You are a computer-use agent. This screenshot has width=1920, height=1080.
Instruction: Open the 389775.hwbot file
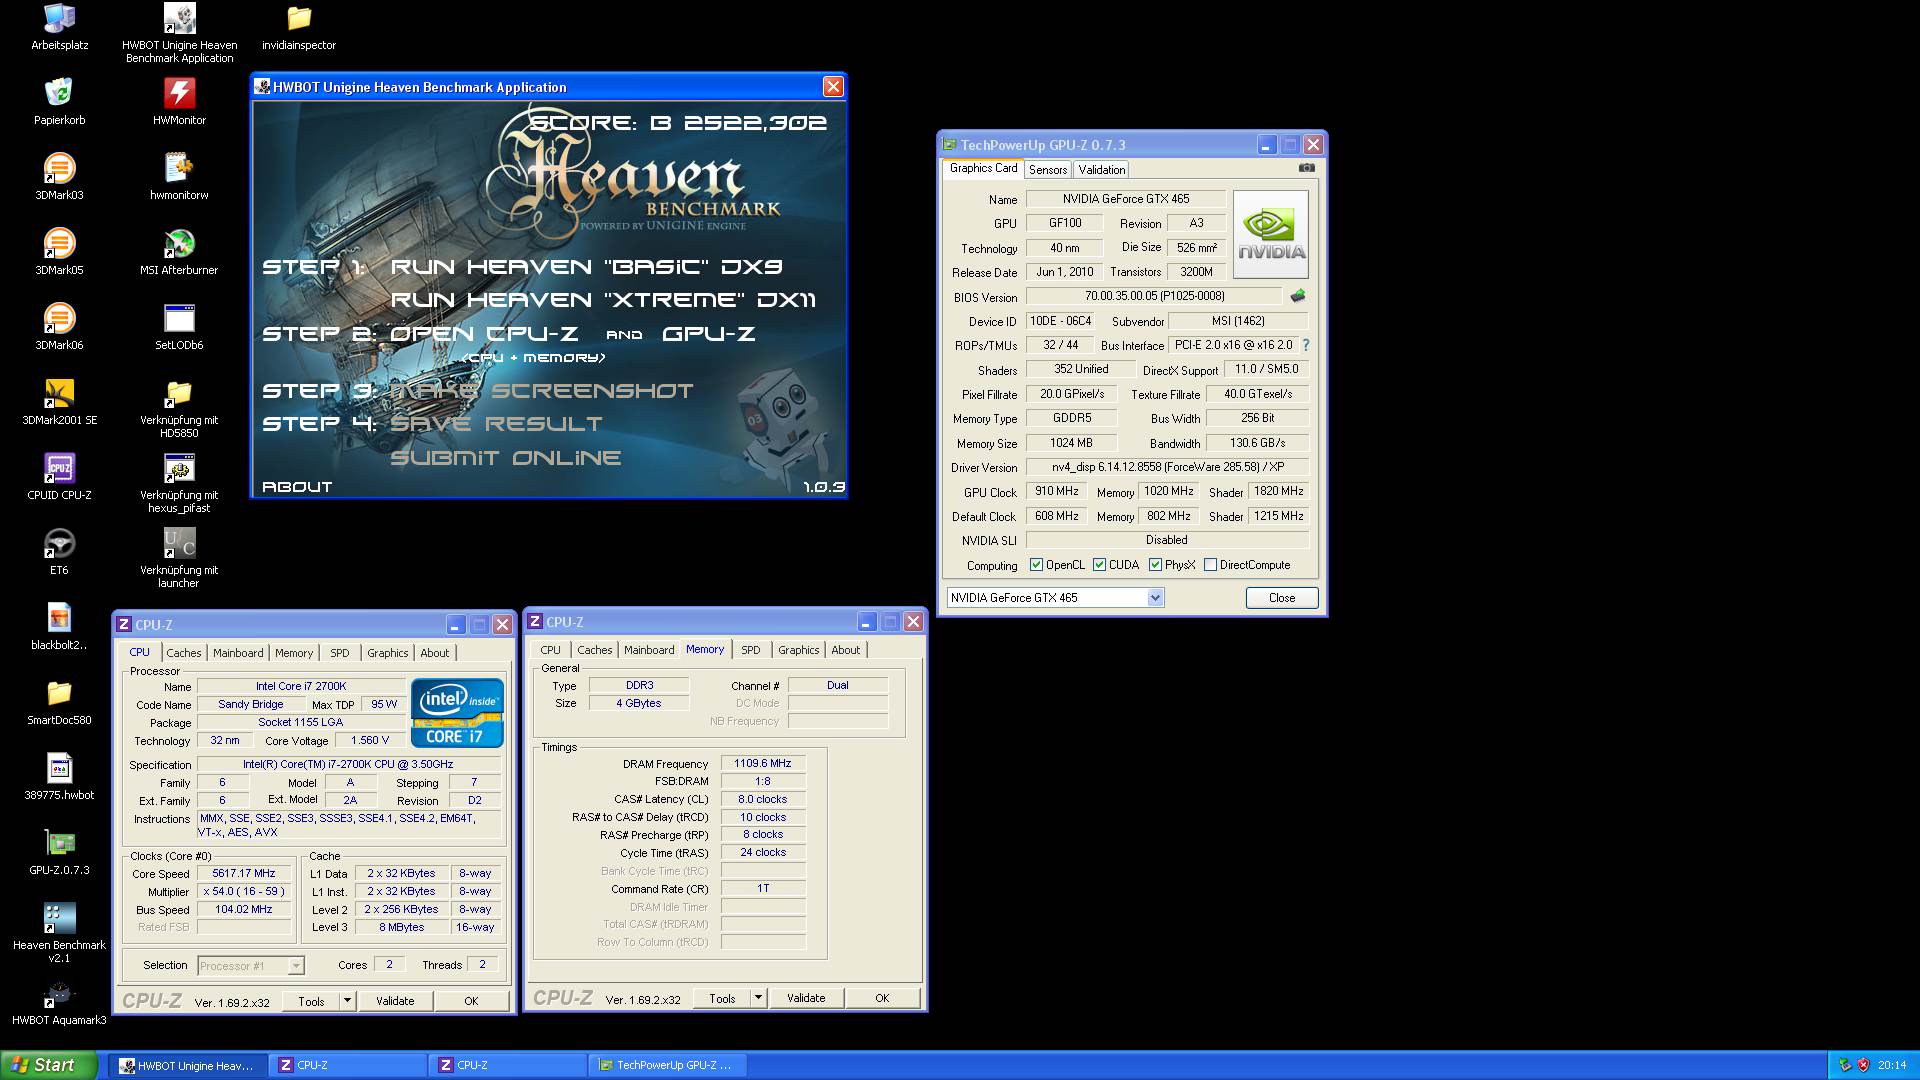pyautogui.click(x=59, y=777)
